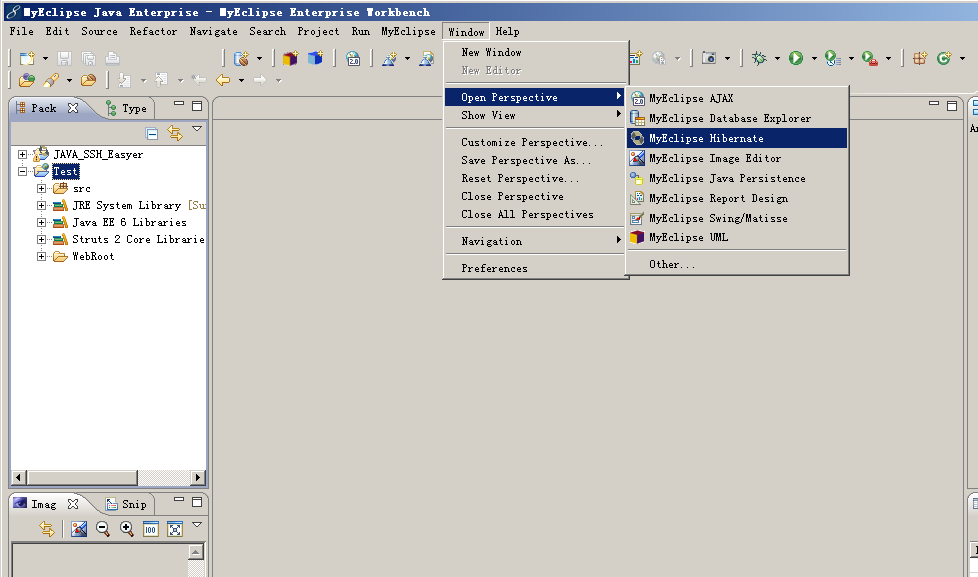
Task: Choose Preferences from the Window menu
Action: coord(494,268)
